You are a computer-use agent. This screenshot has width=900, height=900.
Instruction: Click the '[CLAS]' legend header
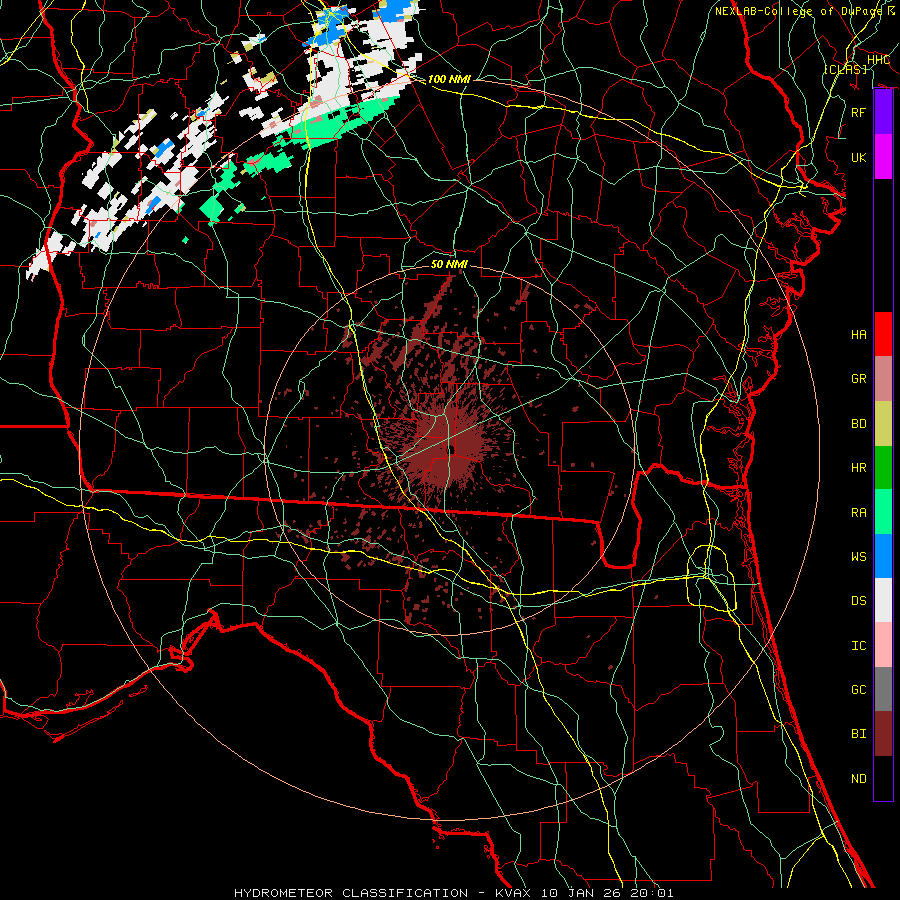click(845, 69)
